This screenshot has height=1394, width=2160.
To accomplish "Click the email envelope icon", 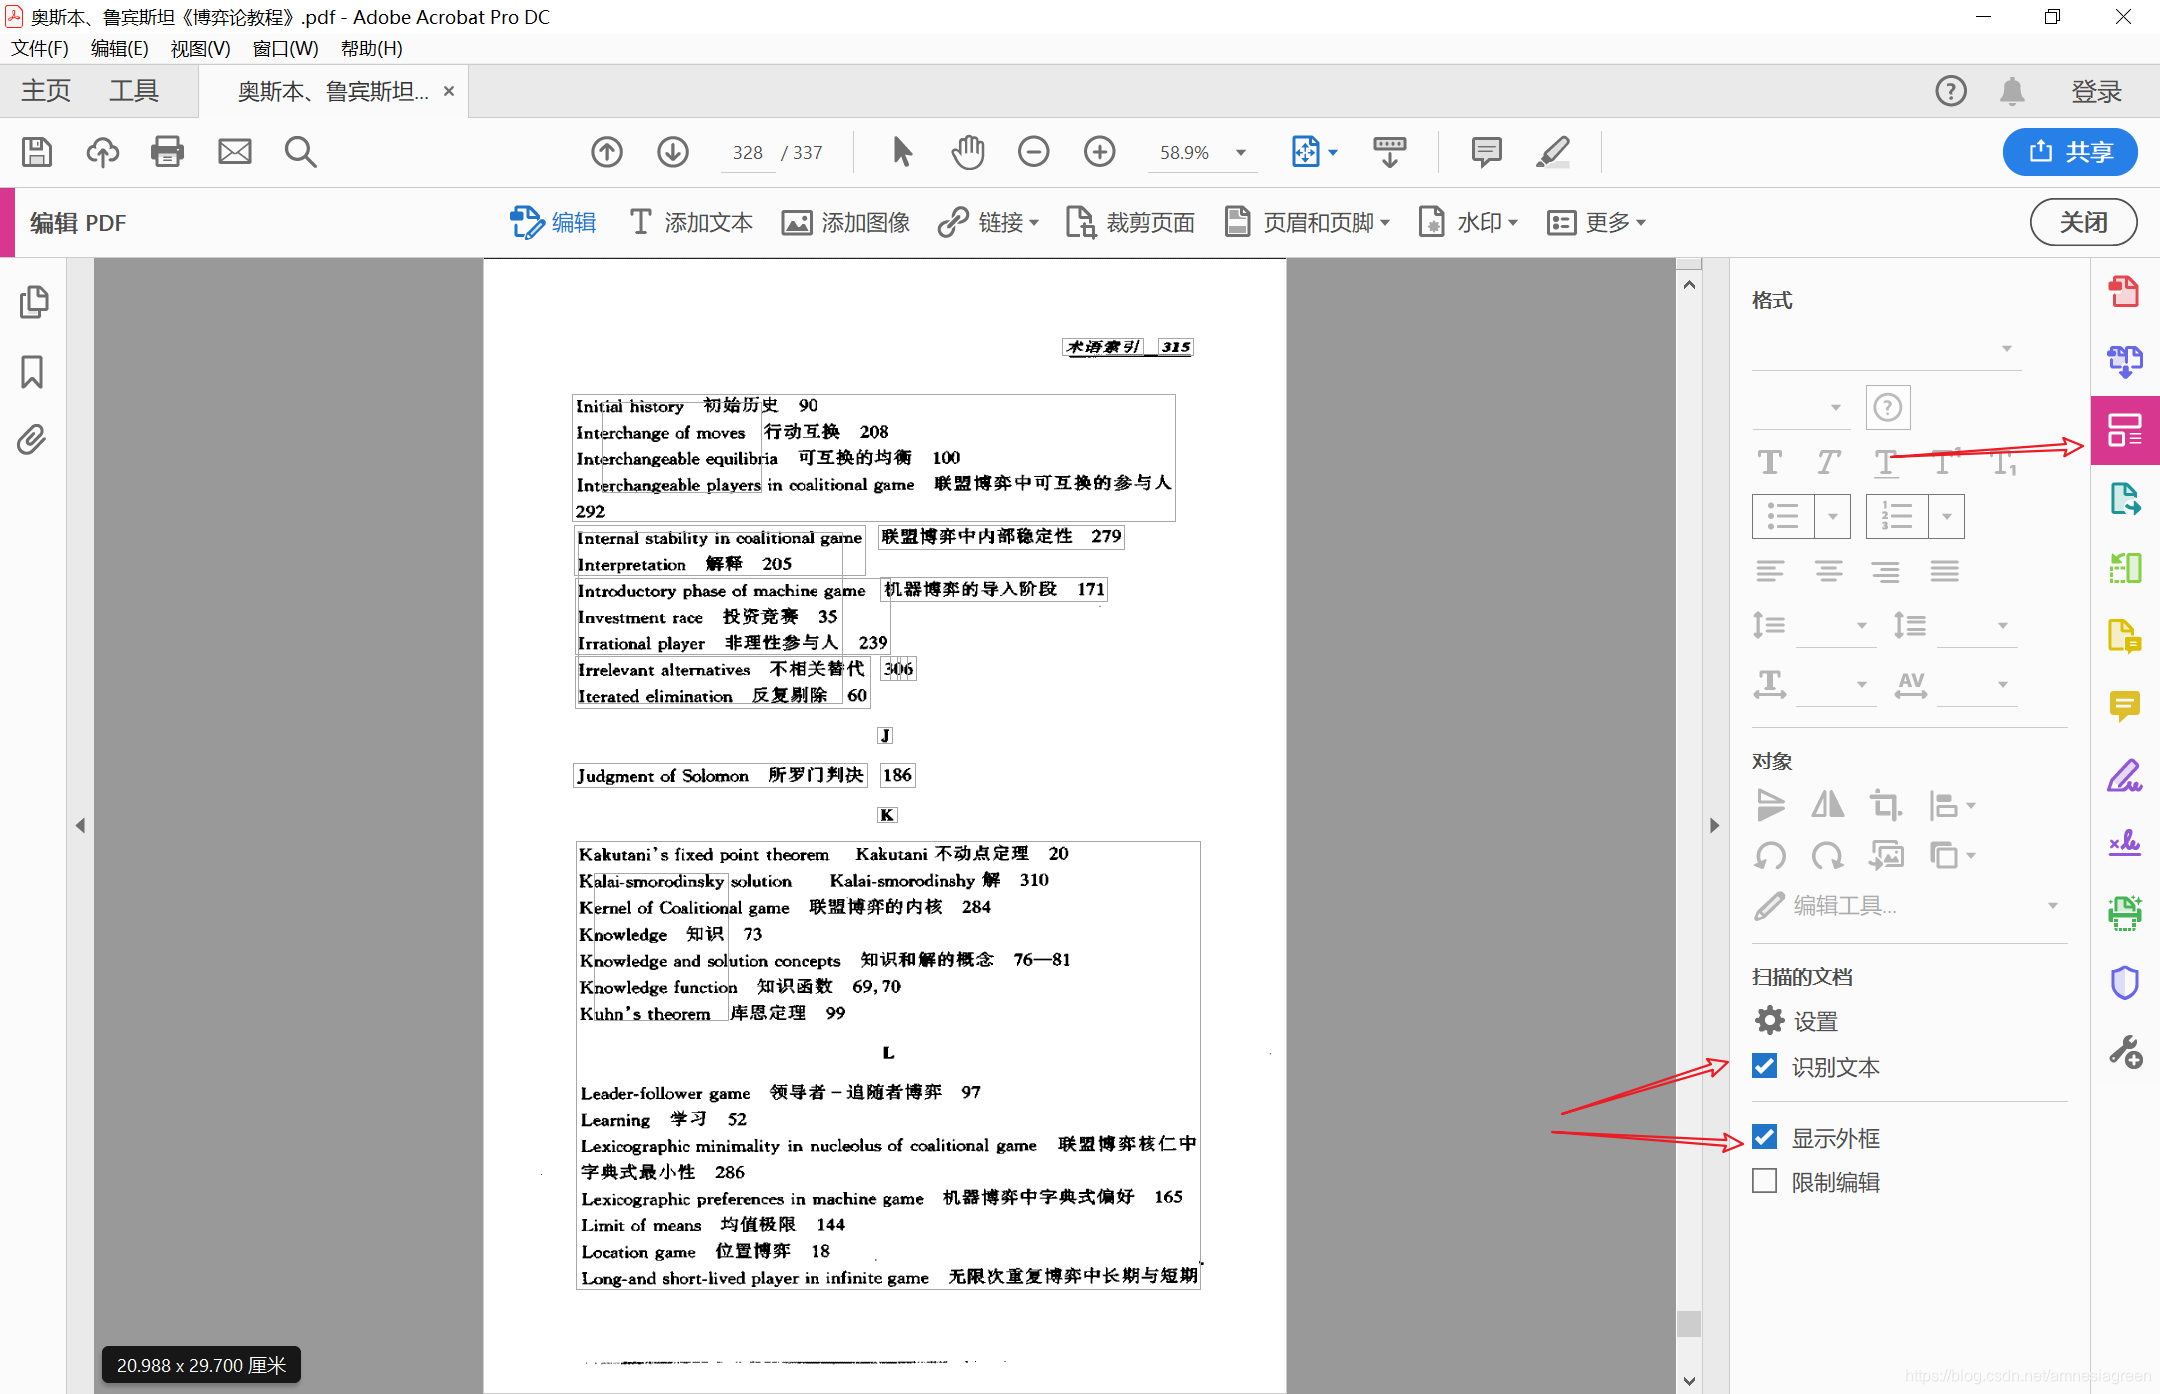I will click(235, 152).
